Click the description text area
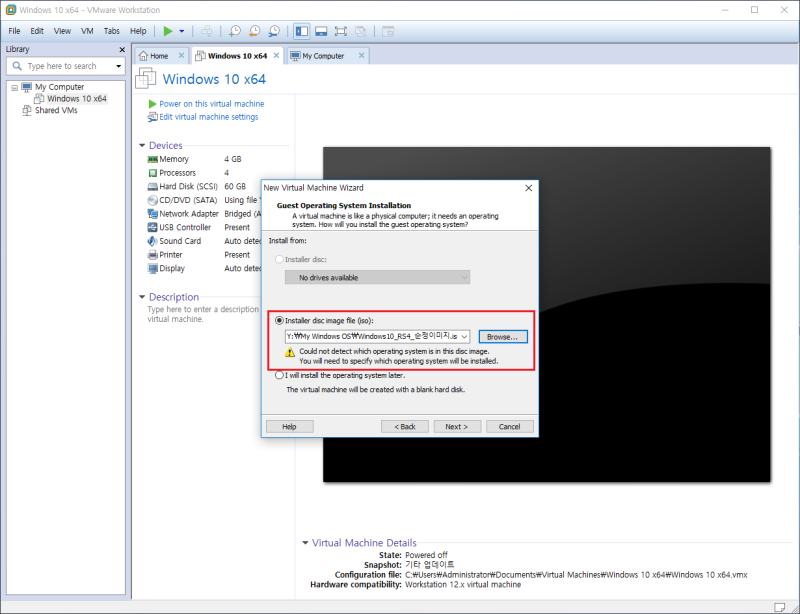 203,314
